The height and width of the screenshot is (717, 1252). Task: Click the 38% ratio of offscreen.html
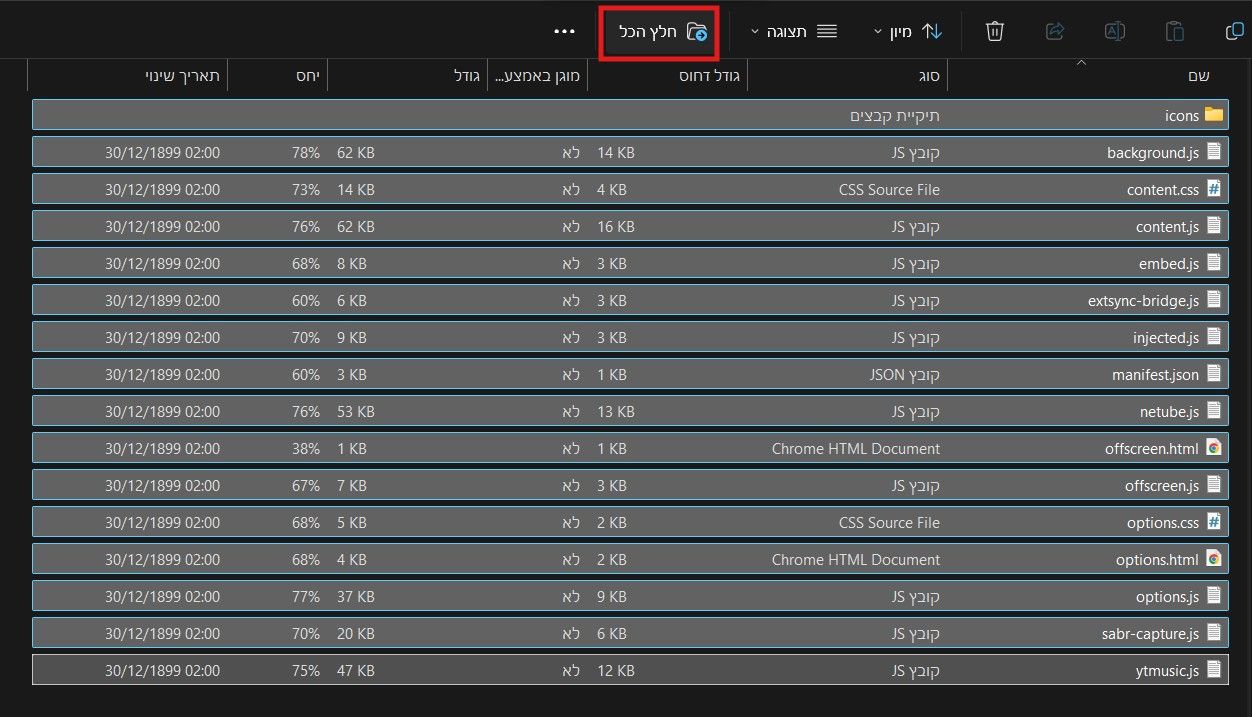(x=306, y=449)
